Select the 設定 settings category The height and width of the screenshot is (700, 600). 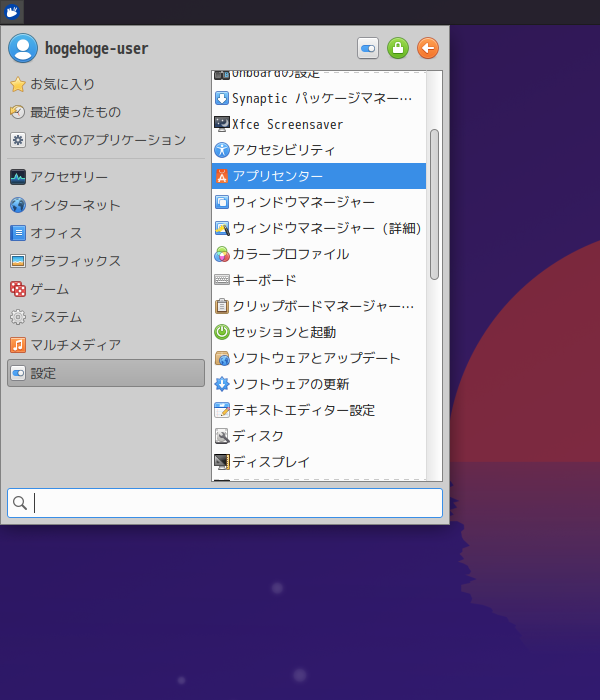pyautogui.click(x=106, y=373)
